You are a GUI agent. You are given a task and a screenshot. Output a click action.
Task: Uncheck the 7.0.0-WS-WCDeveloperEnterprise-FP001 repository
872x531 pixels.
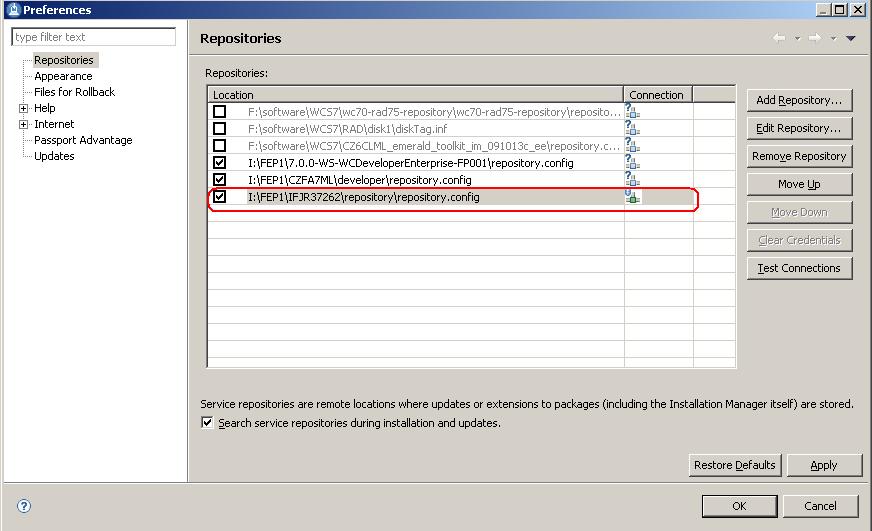[220, 162]
